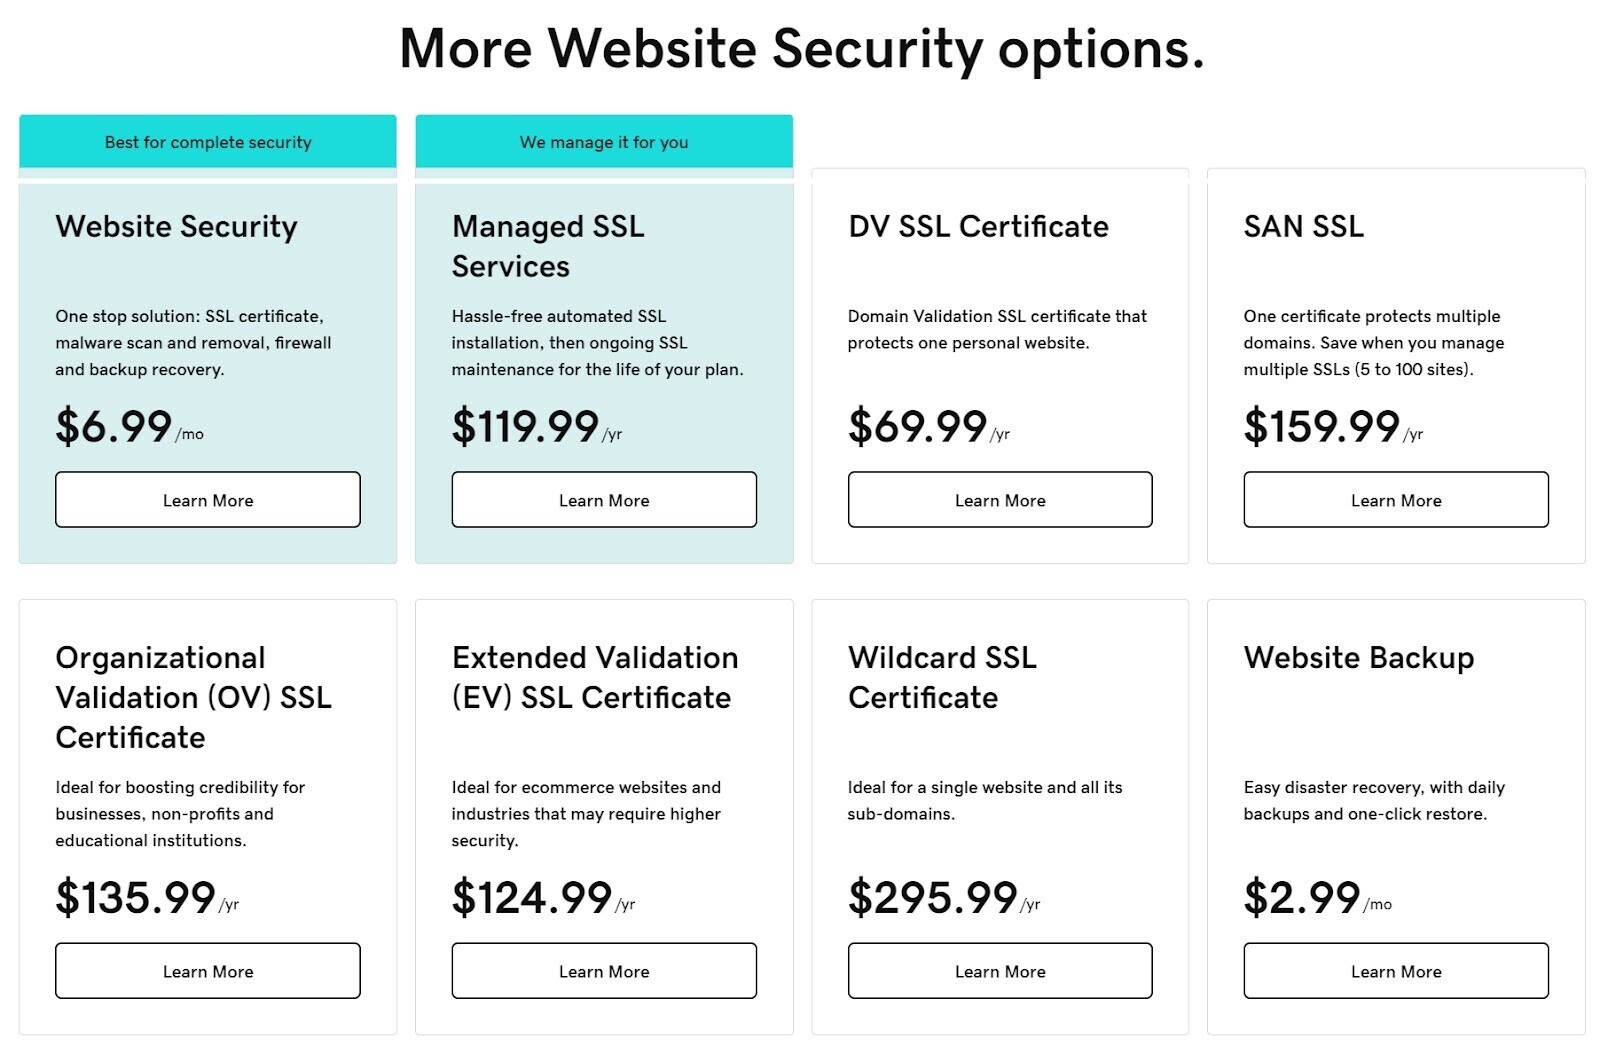This screenshot has width=1600, height=1054.
Task: Open the Website Backup card heading
Action: [x=1359, y=659]
